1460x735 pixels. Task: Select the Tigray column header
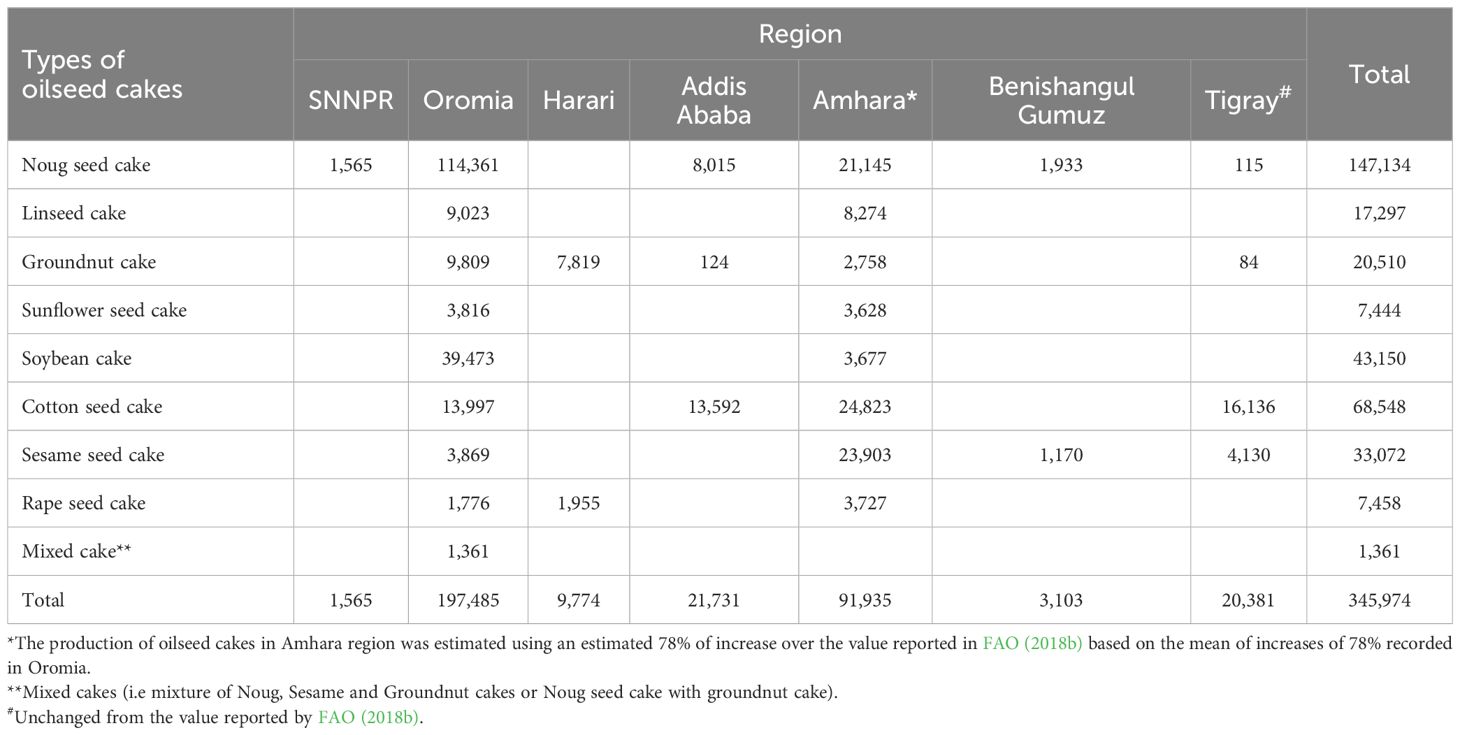pyautogui.click(x=1248, y=100)
